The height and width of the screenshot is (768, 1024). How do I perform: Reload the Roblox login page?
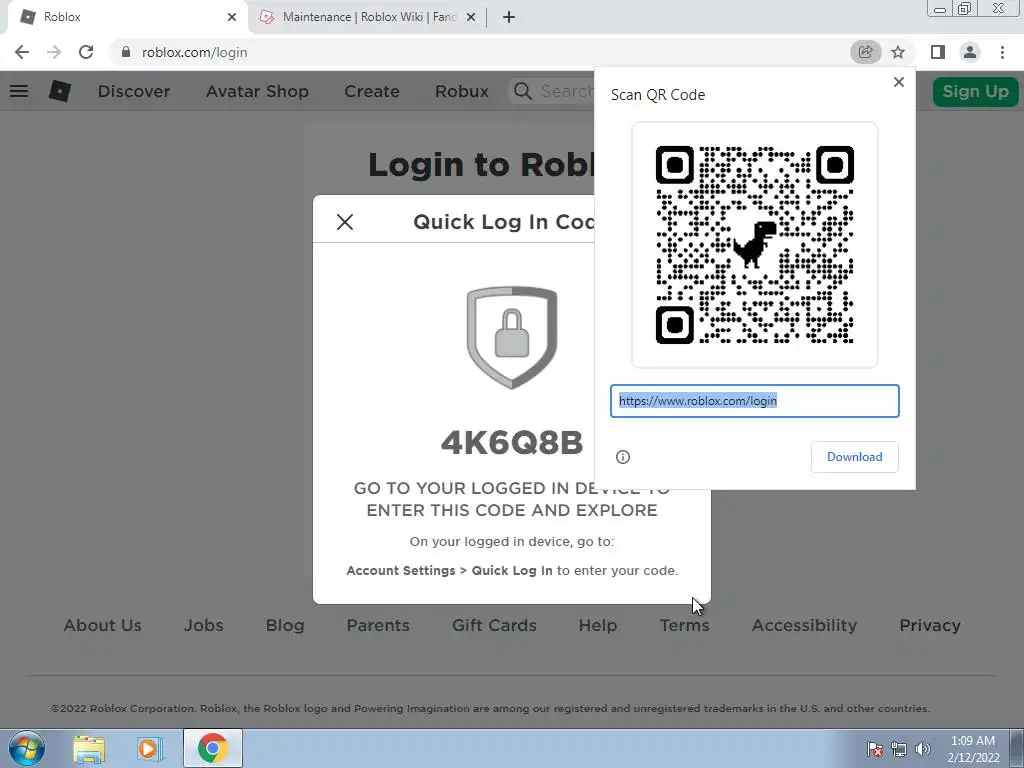86,52
